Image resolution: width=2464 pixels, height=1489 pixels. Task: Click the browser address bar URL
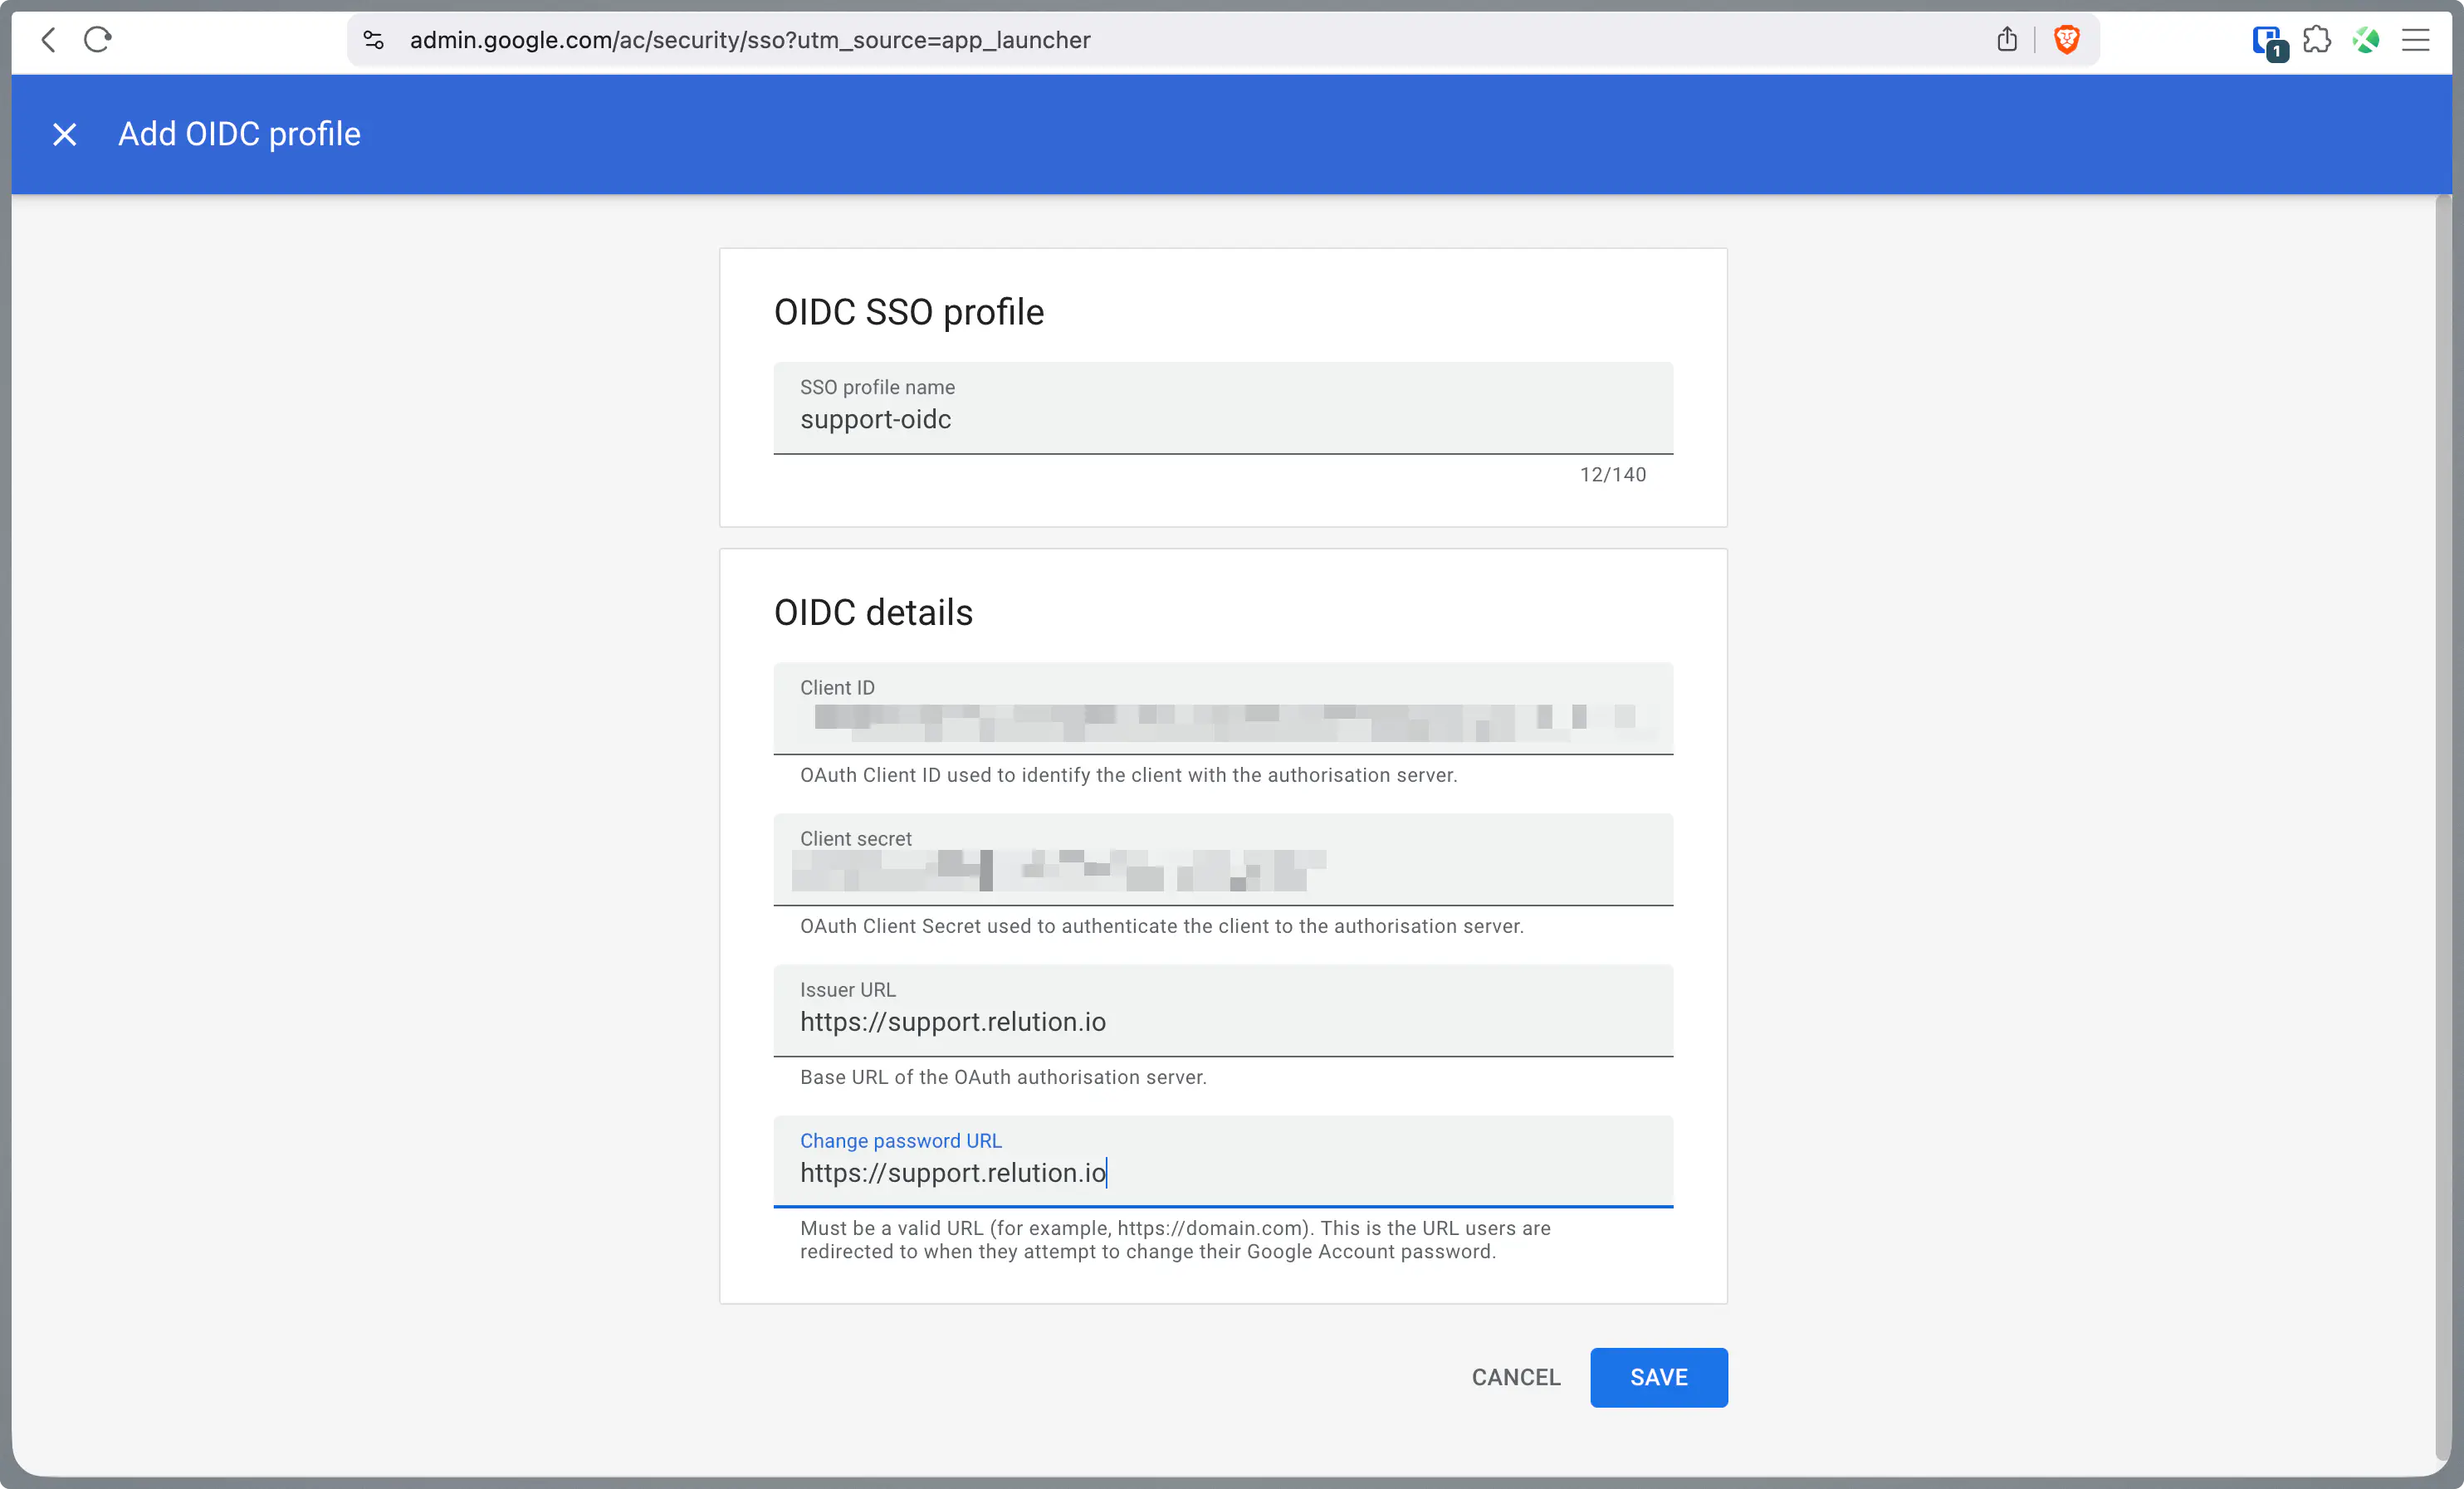[x=750, y=40]
